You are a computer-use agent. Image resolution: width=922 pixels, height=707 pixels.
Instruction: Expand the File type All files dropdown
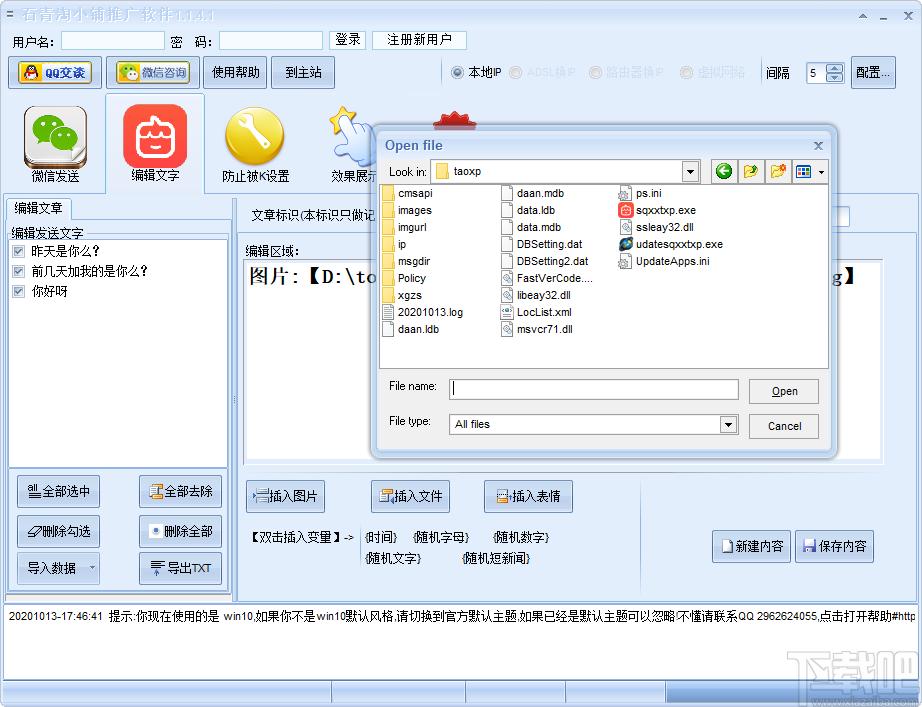[728, 424]
